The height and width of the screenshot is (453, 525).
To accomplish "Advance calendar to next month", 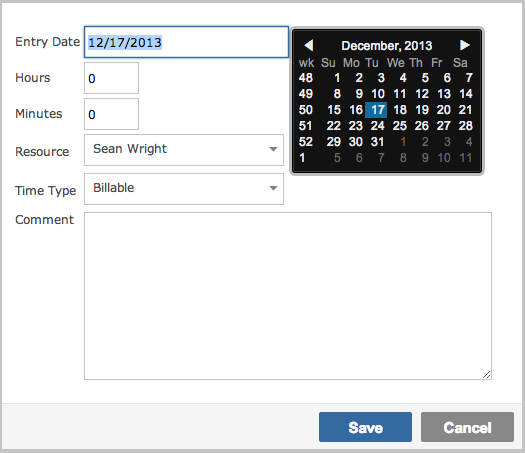I will coord(465,45).
